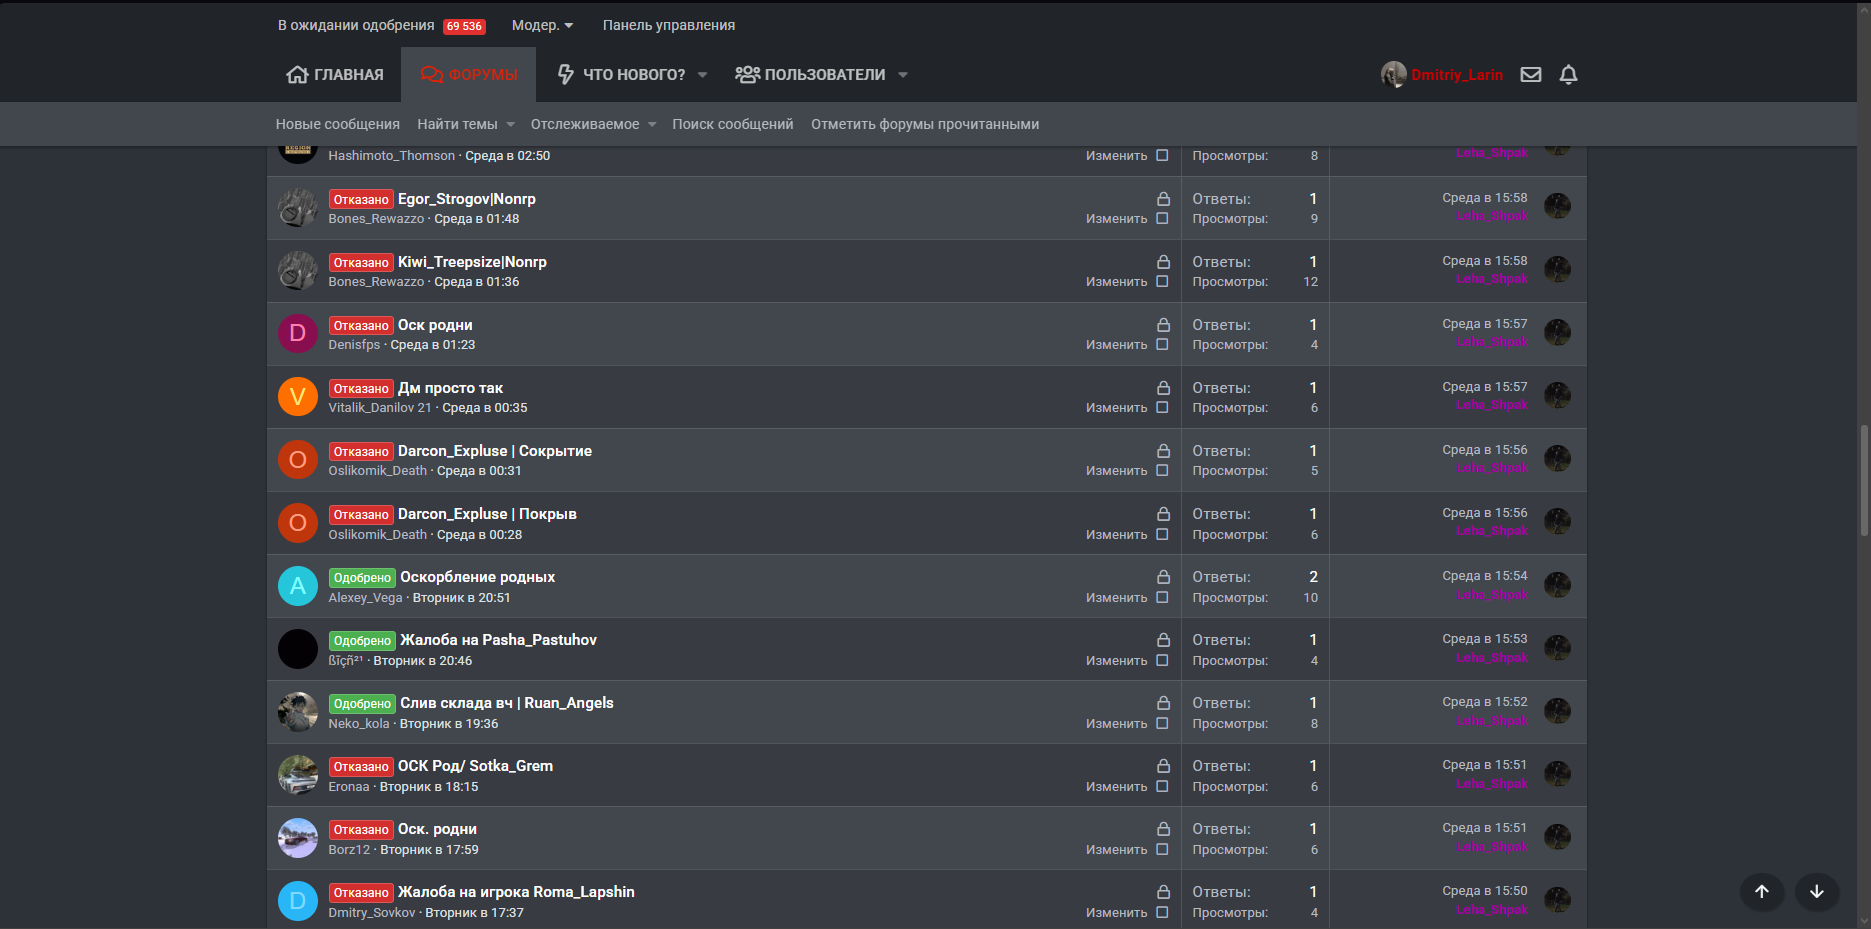This screenshot has width=1871, height=929.
Task: Click Dmitriy_Larin profile avatar in header
Action: click(1393, 75)
